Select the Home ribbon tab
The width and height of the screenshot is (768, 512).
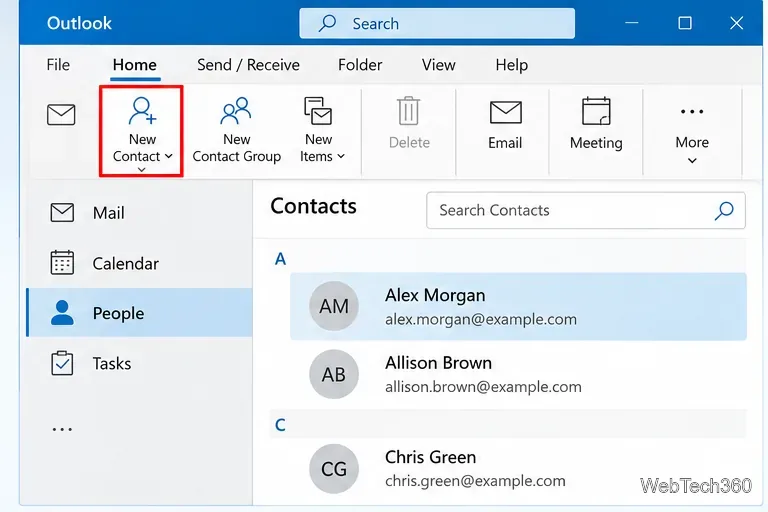click(135, 65)
